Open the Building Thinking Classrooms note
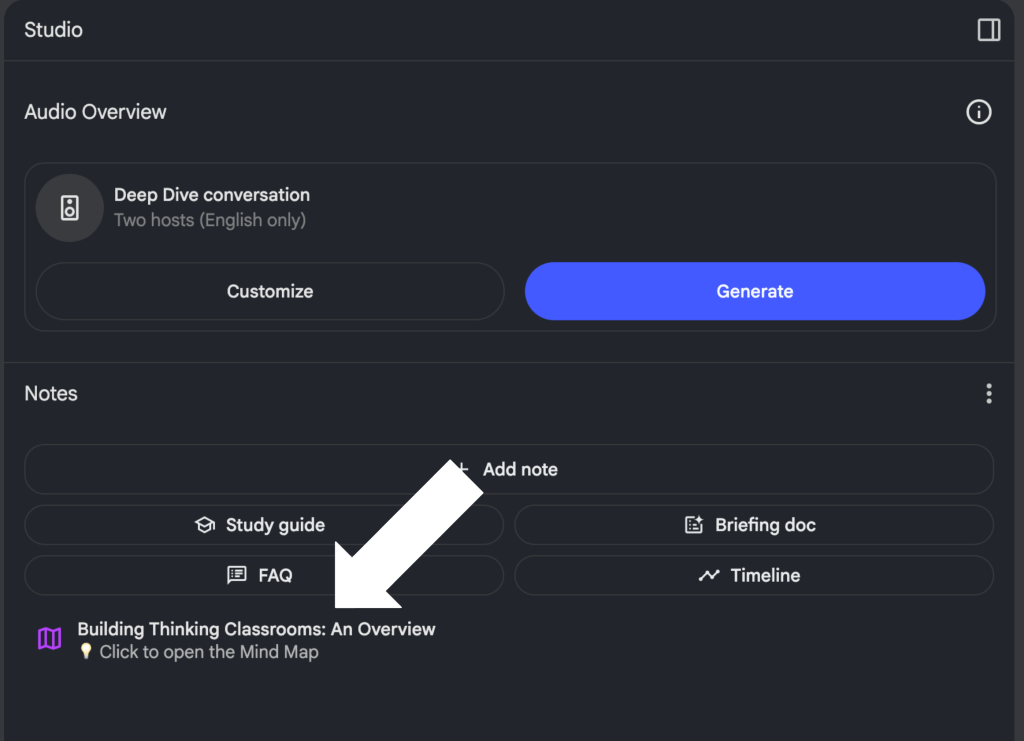Screen dimensions: 1024x741 pos(256,629)
